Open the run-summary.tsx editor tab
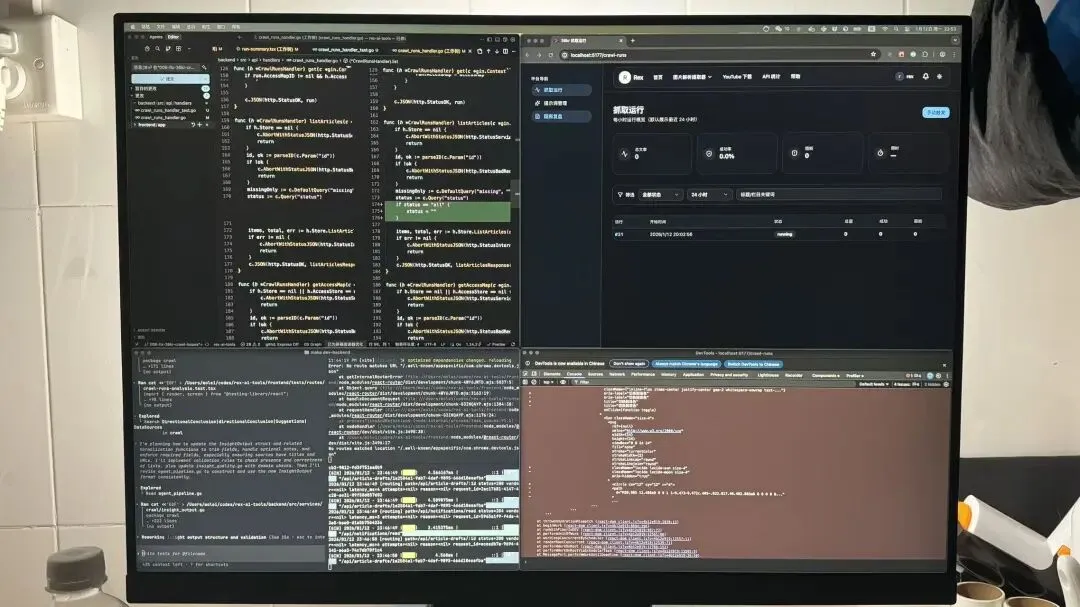This screenshot has width=1080, height=607. 270,50
